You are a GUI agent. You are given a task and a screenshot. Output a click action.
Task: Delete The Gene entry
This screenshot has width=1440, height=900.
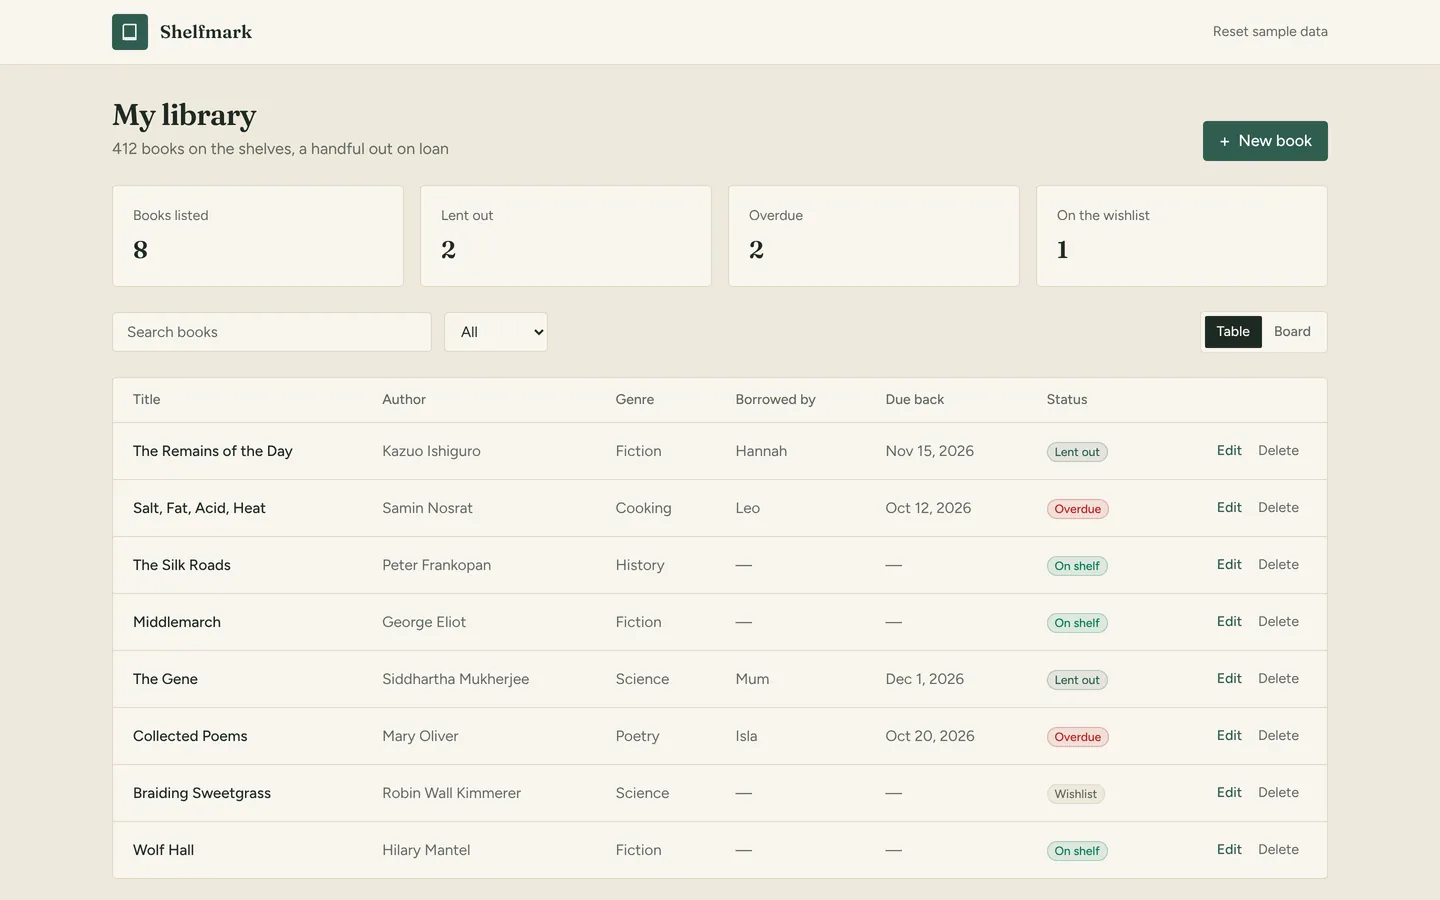point(1278,679)
